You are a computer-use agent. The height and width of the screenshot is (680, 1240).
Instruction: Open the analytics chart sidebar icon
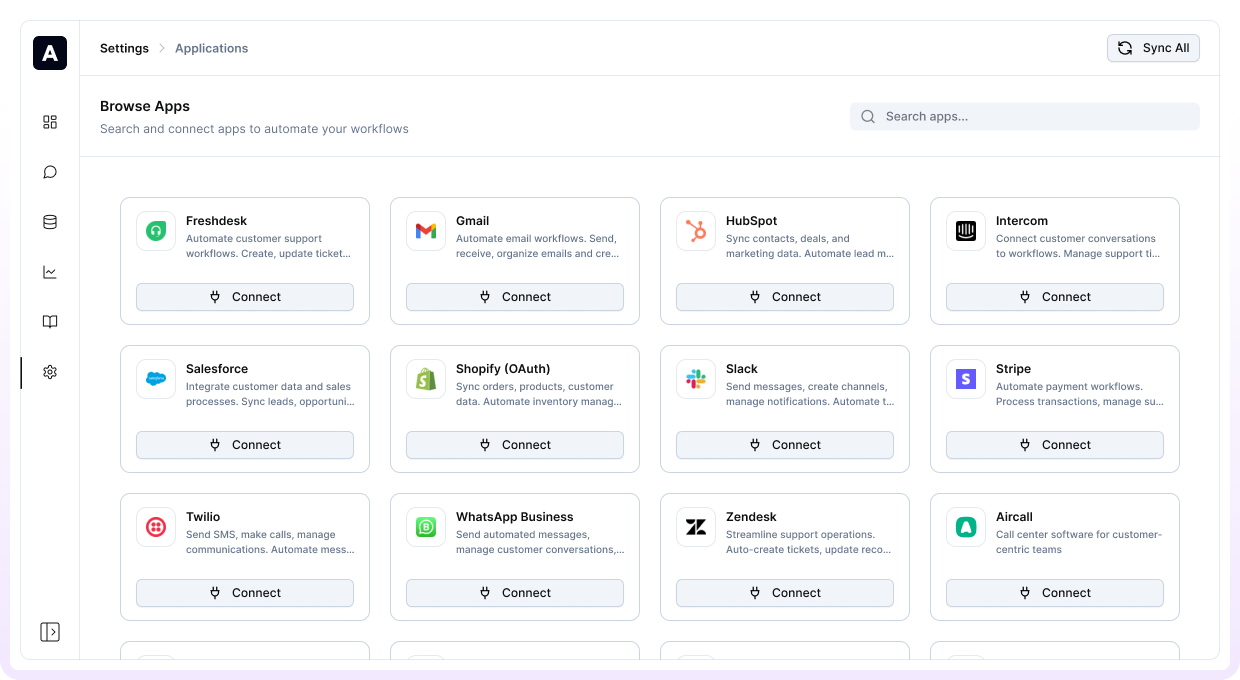[50, 272]
